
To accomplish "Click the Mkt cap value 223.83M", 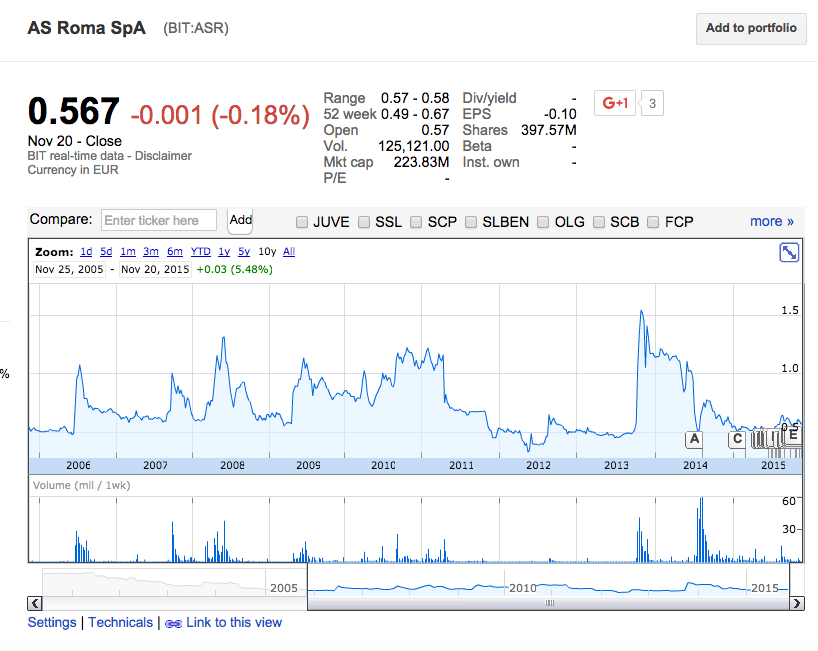I will pos(422,162).
